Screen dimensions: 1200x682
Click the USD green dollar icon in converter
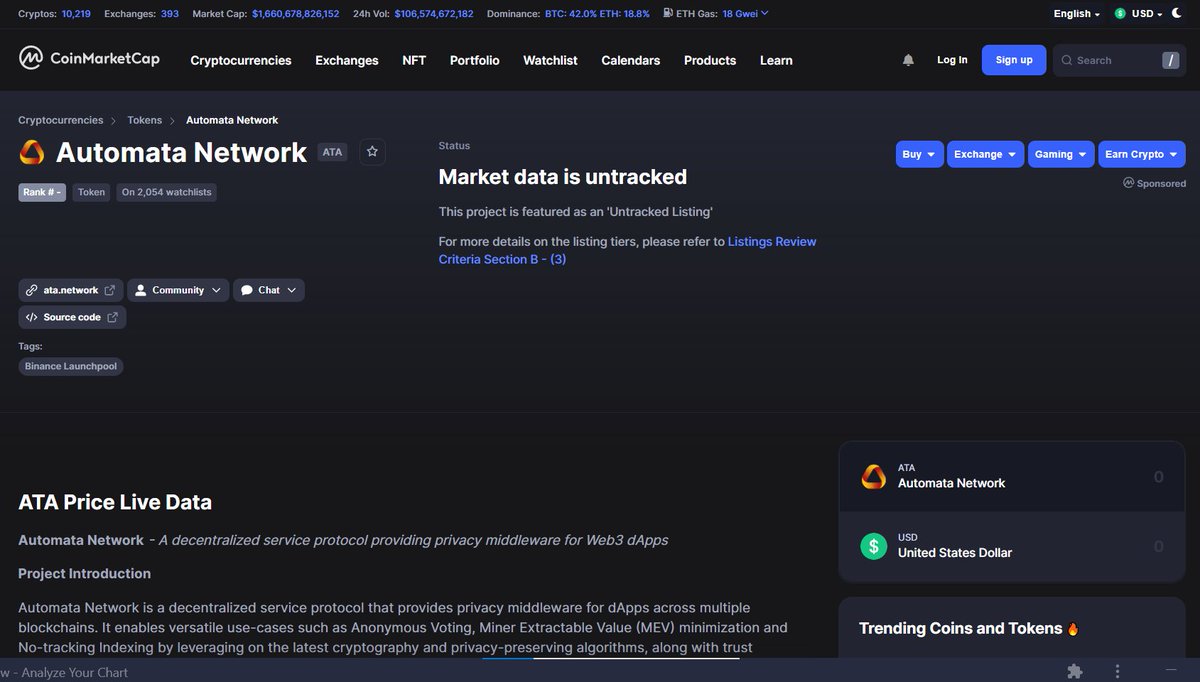[x=873, y=546]
